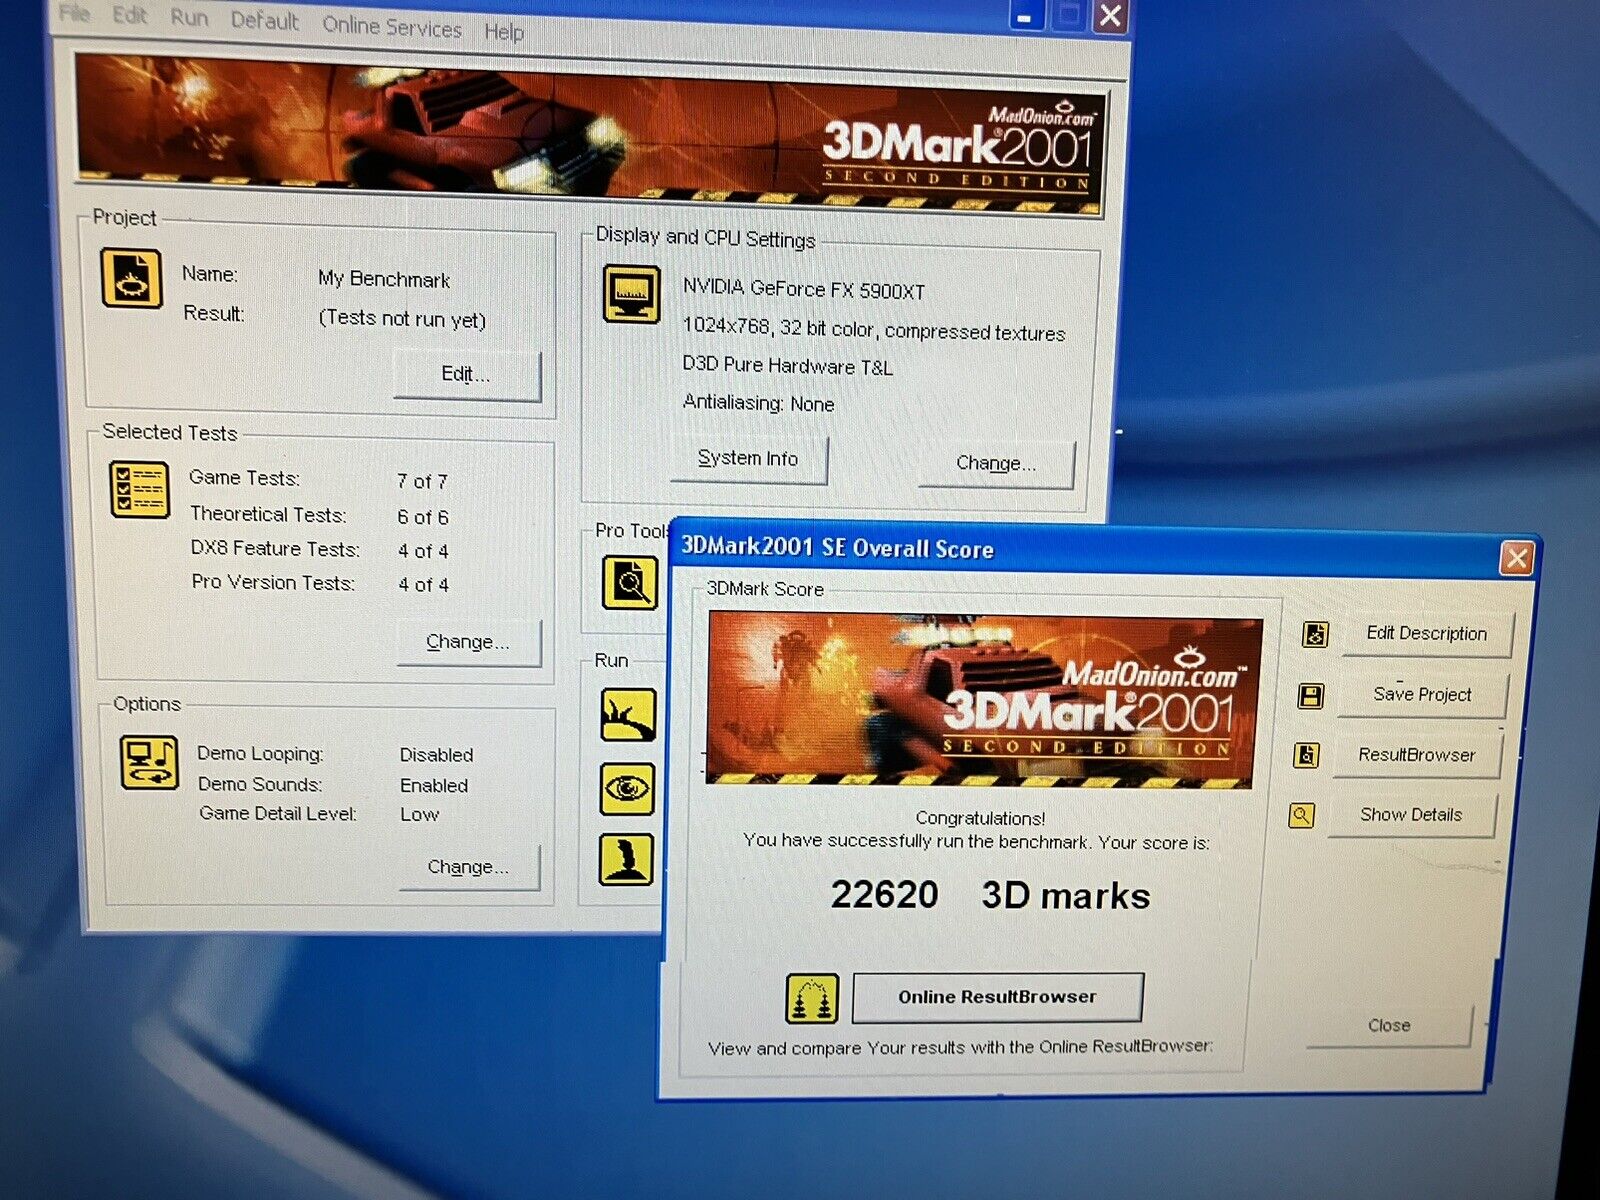1600x1200 pixels.
Task: Click the joystick game icon under Run
Action: 626,859
